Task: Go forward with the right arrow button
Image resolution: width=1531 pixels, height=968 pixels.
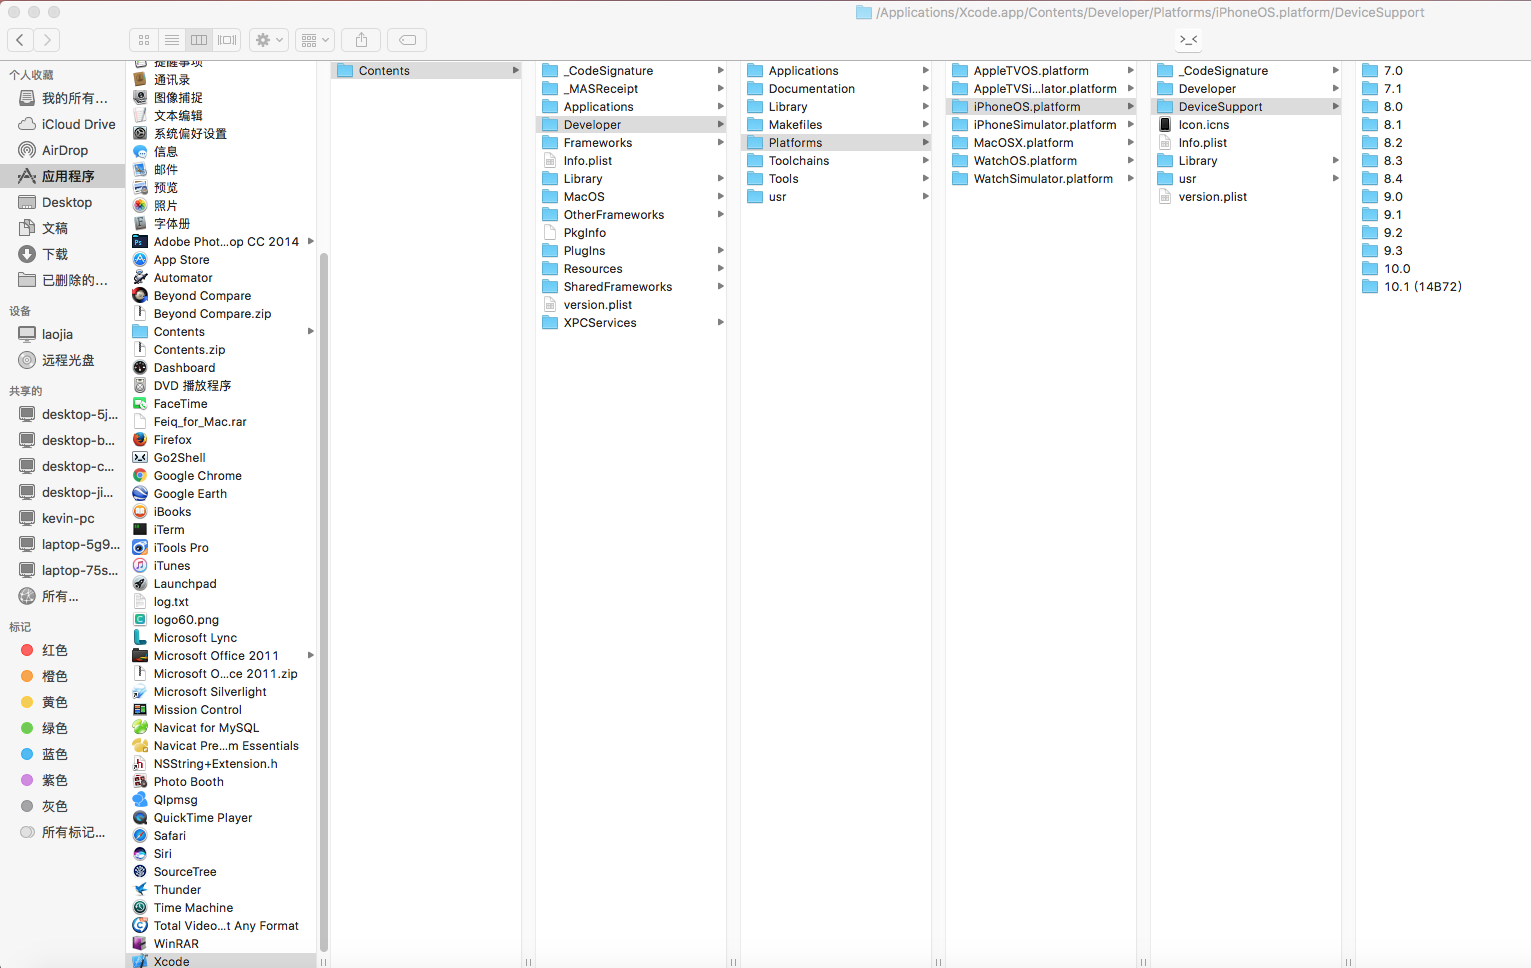Action: coord(47,40)
